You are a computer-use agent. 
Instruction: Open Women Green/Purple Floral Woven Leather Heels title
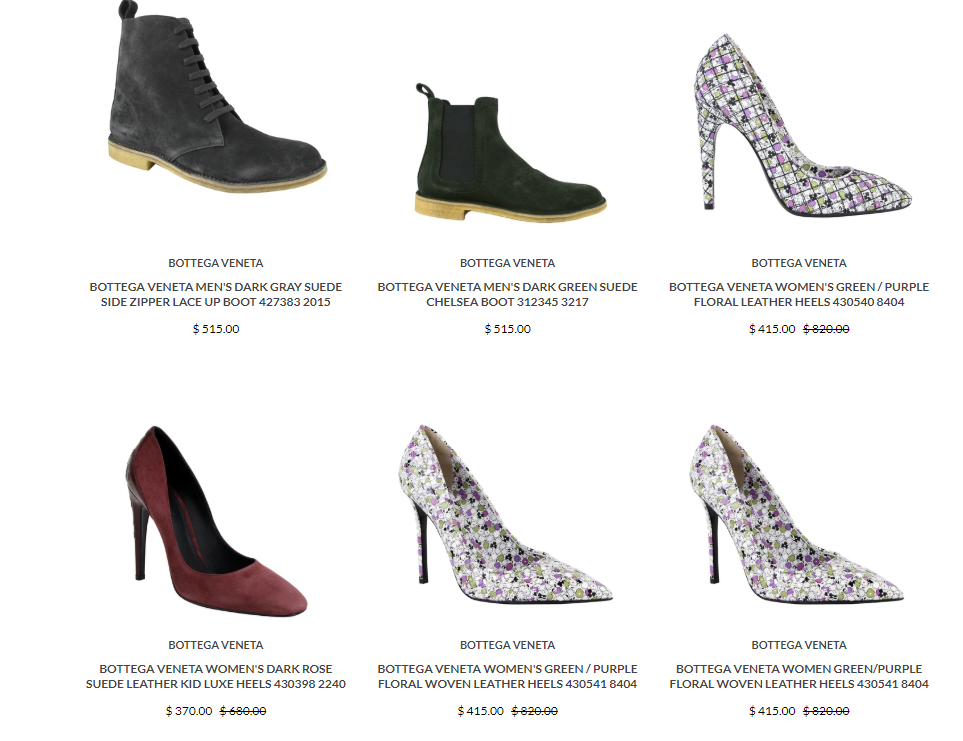(799, 676)
